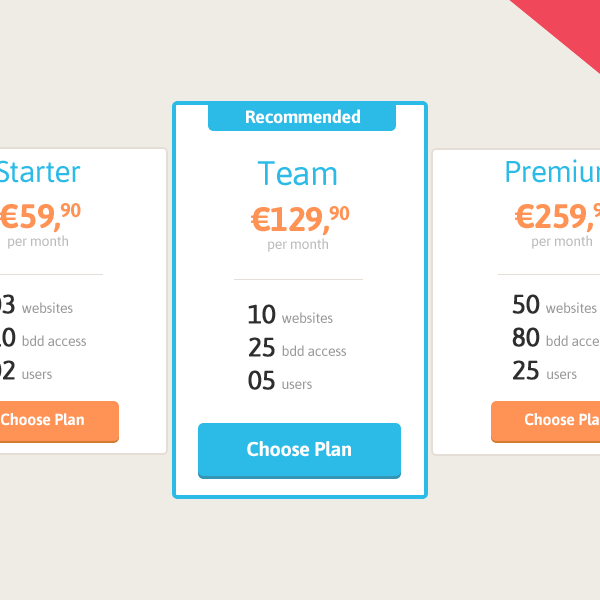The width and height of the screenshot is (600, 600).
Task: Click the €59,90 Starter price
Action: tap(40, 215)
